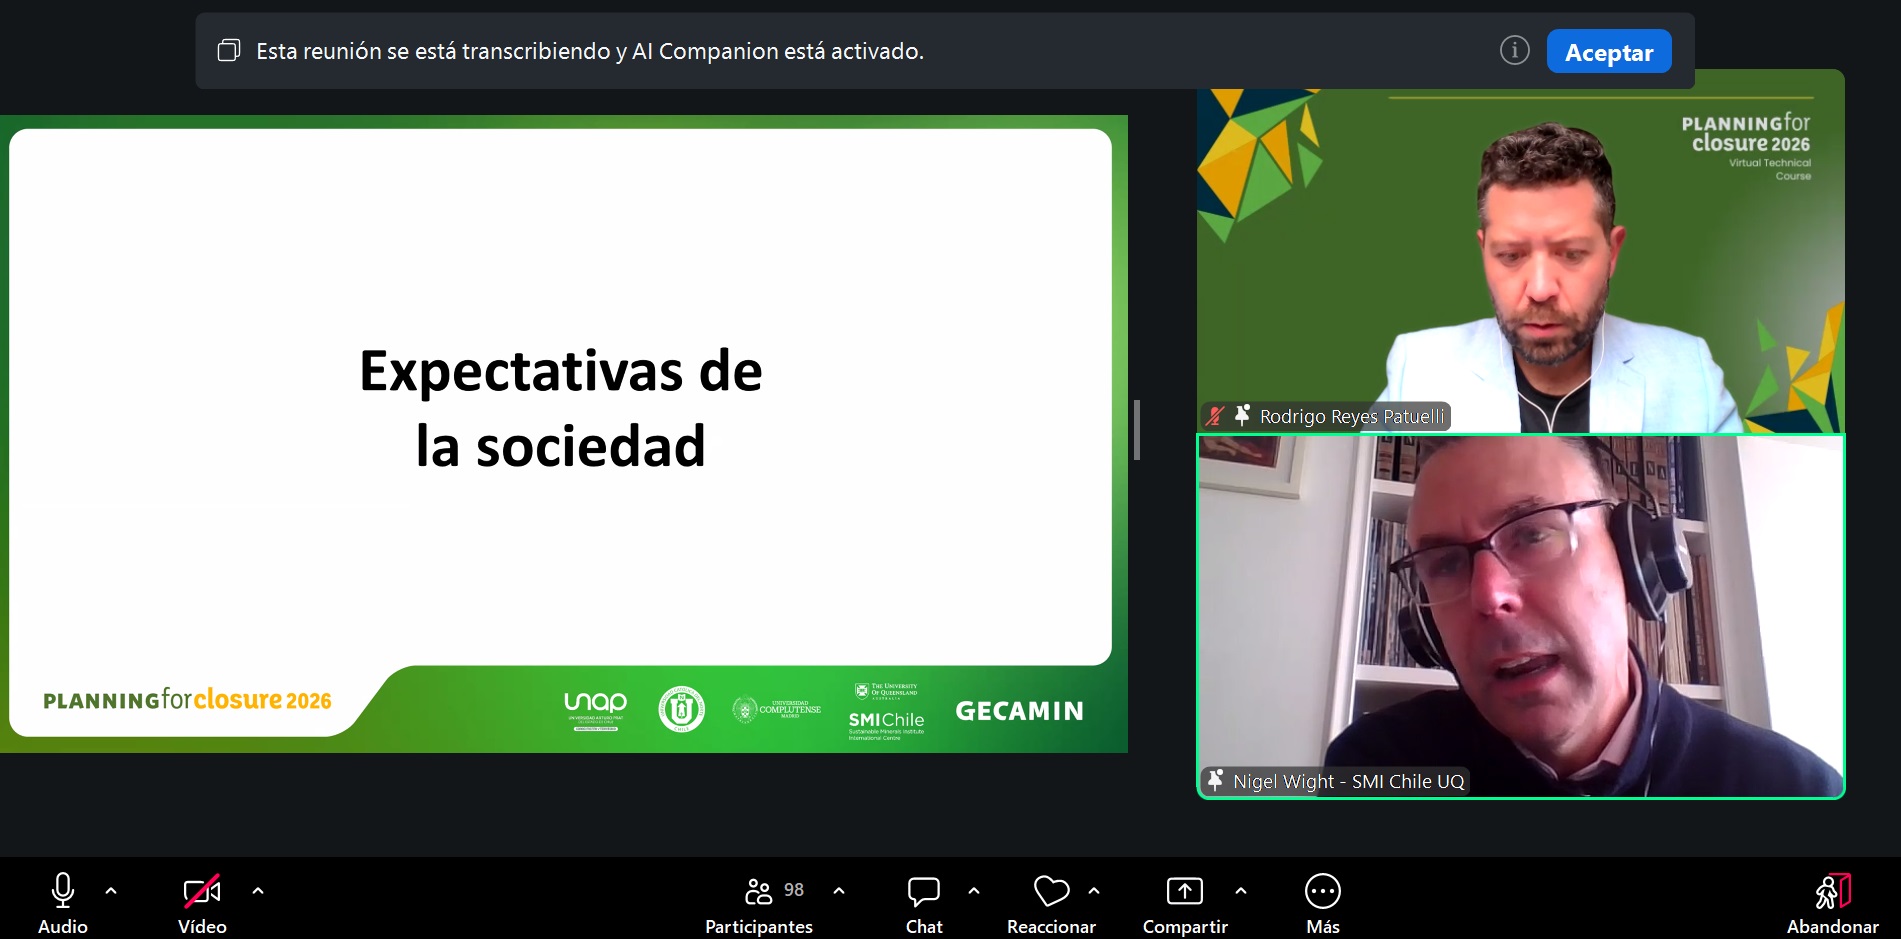Turn on camera with Vídeo icon

point(202,890)
